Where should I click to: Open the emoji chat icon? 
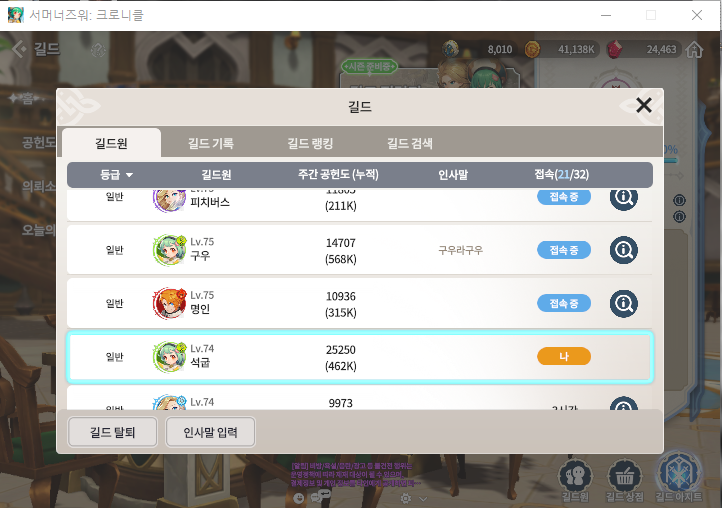coord(298,498)
